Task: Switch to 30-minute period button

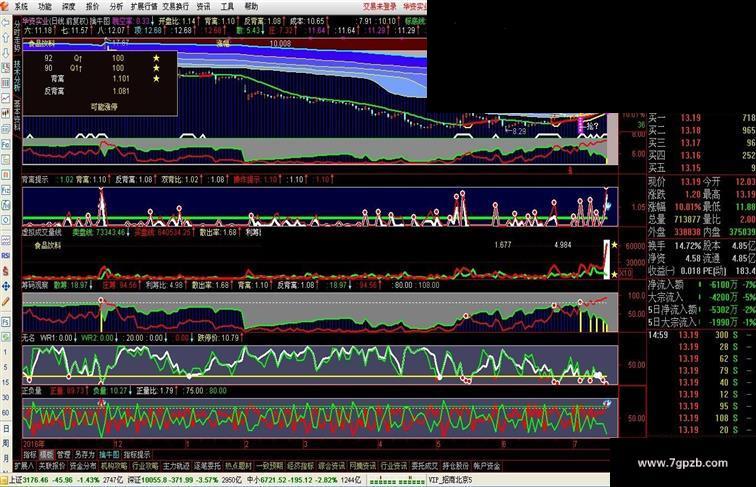Action: pos(5,398)
